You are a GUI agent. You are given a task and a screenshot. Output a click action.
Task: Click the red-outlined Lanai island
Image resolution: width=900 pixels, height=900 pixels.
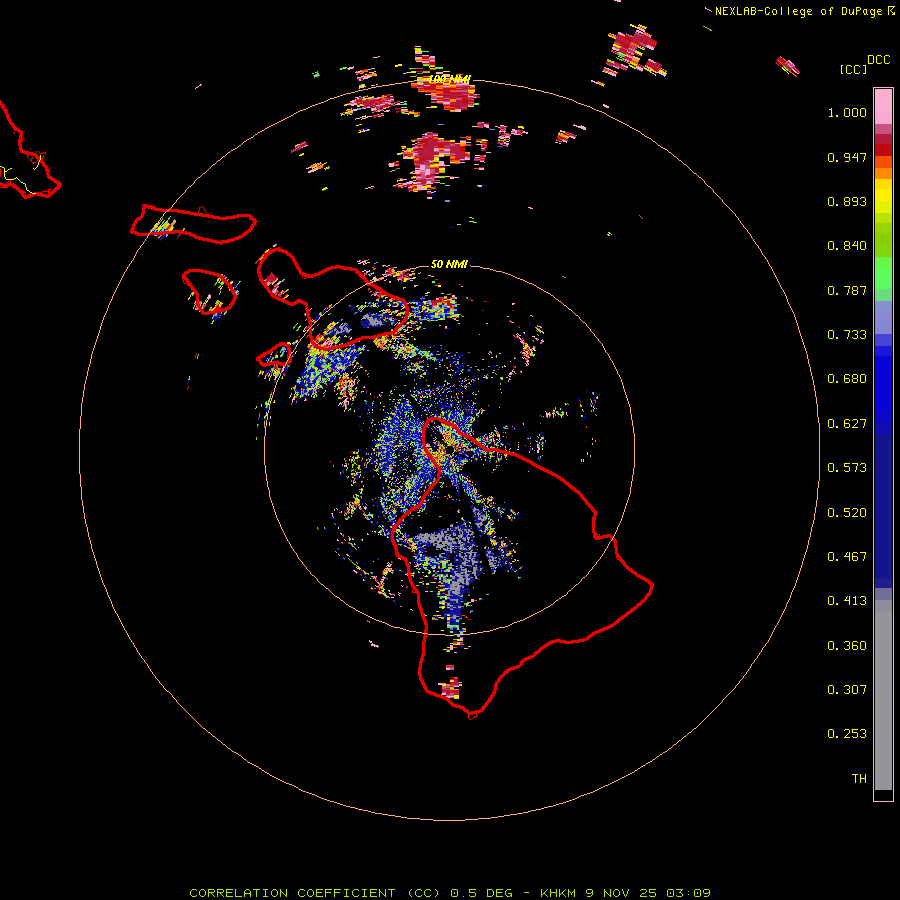click(210, 292)
